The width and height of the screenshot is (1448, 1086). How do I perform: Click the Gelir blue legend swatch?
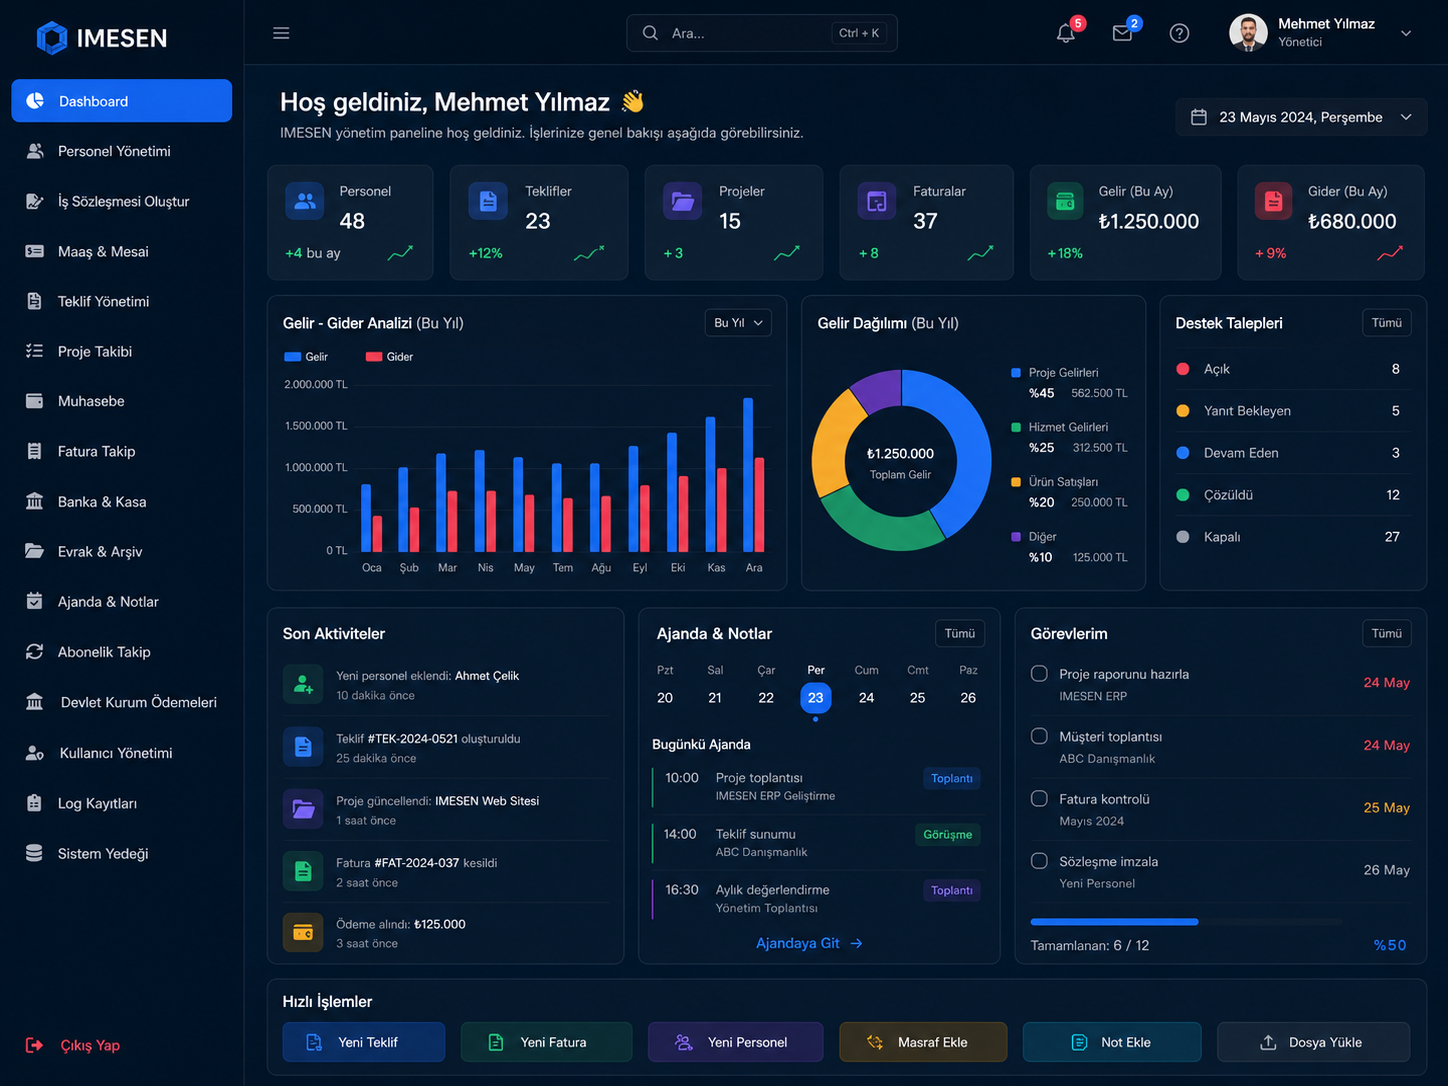tap(292, 357)
